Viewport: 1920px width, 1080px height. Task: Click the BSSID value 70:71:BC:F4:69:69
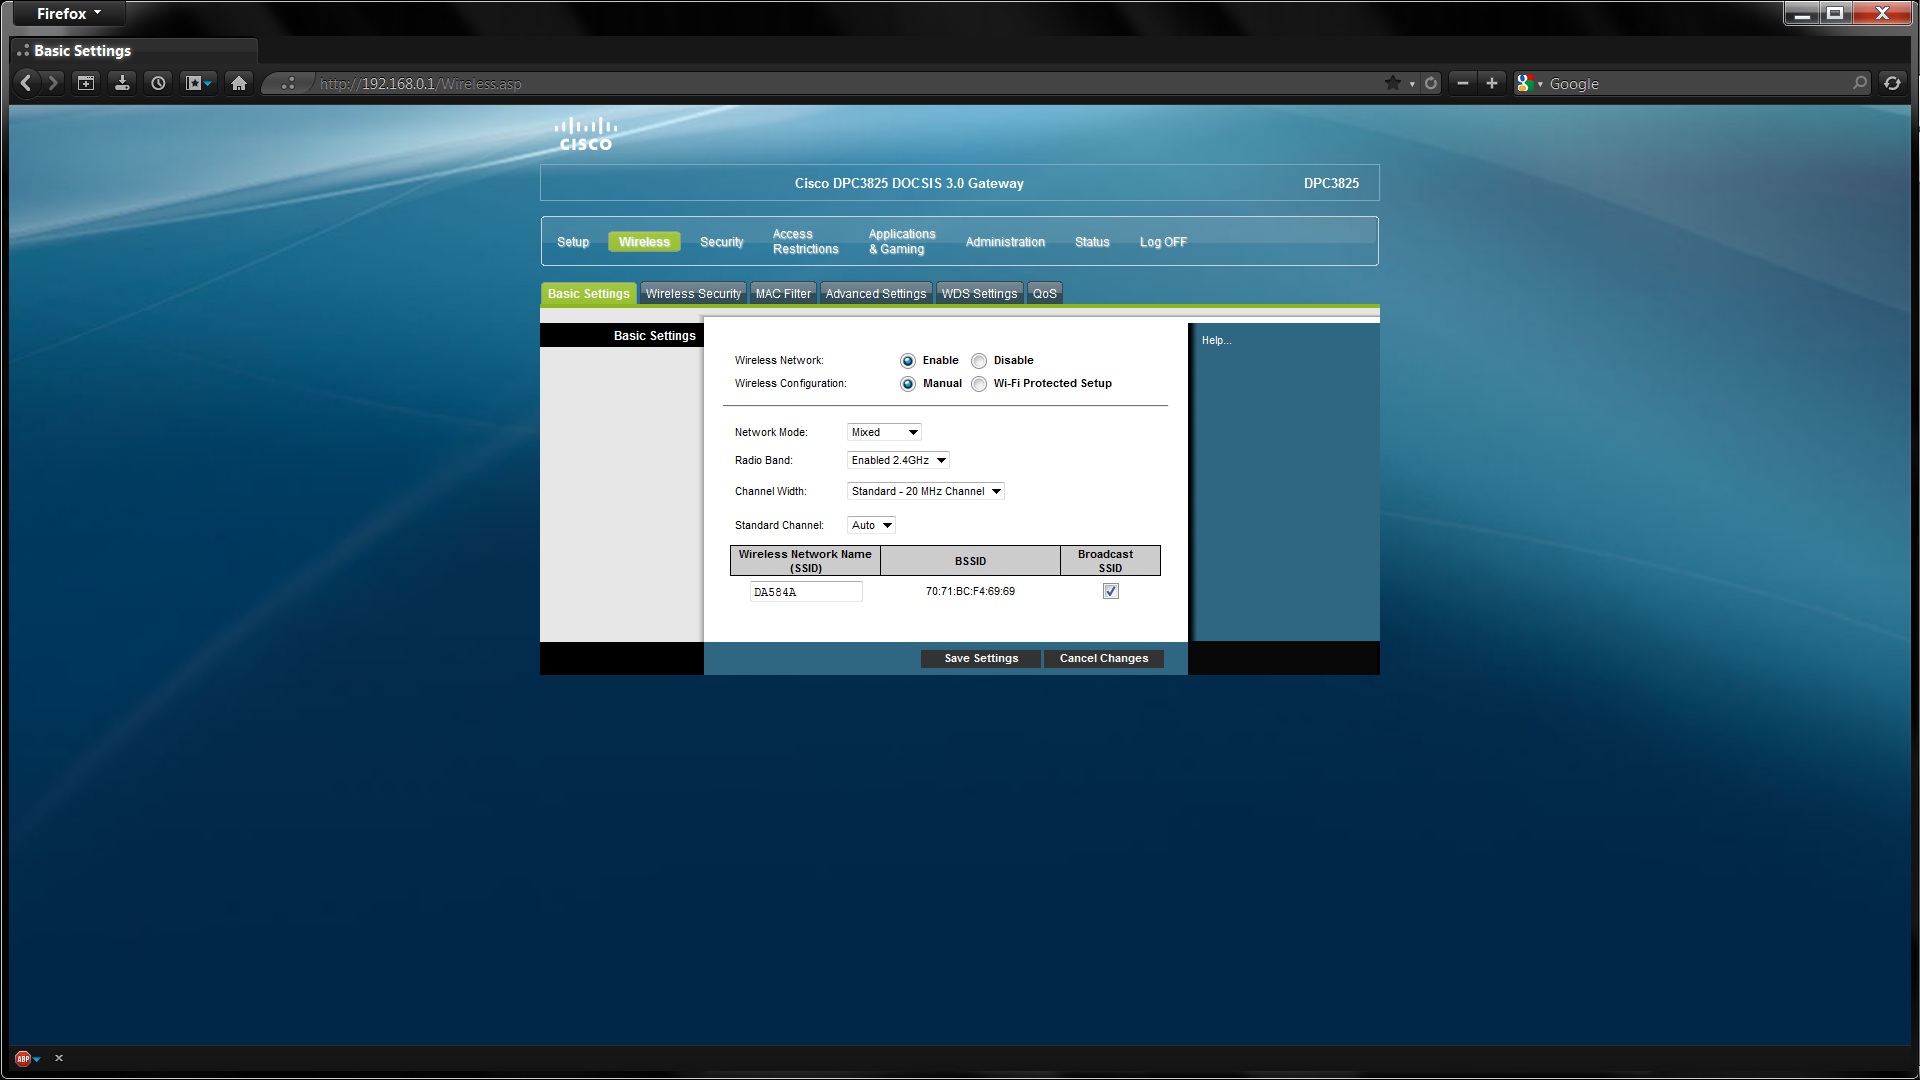[970, 592]
